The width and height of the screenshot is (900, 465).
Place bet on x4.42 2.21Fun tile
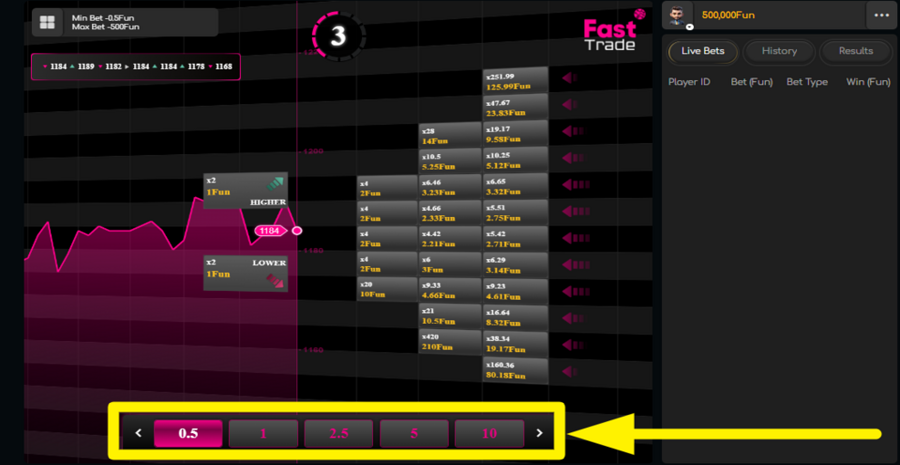pos(450,239)
